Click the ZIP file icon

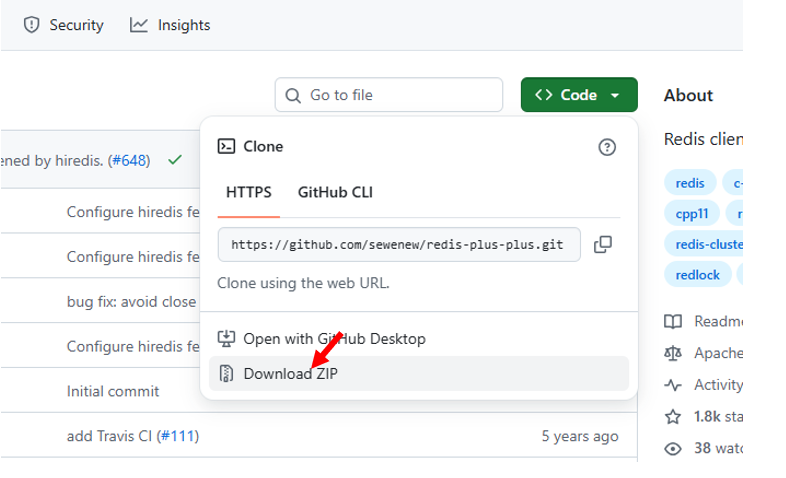point(227,373)
